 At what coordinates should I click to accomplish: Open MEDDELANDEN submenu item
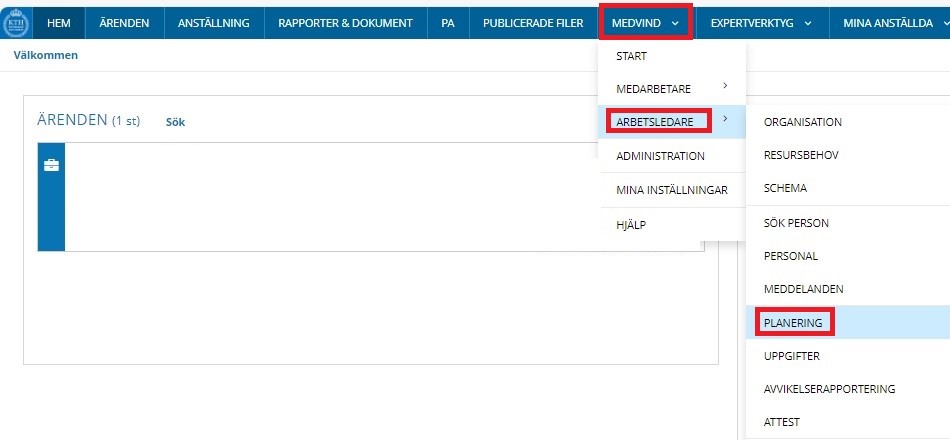tap(848, 289)
